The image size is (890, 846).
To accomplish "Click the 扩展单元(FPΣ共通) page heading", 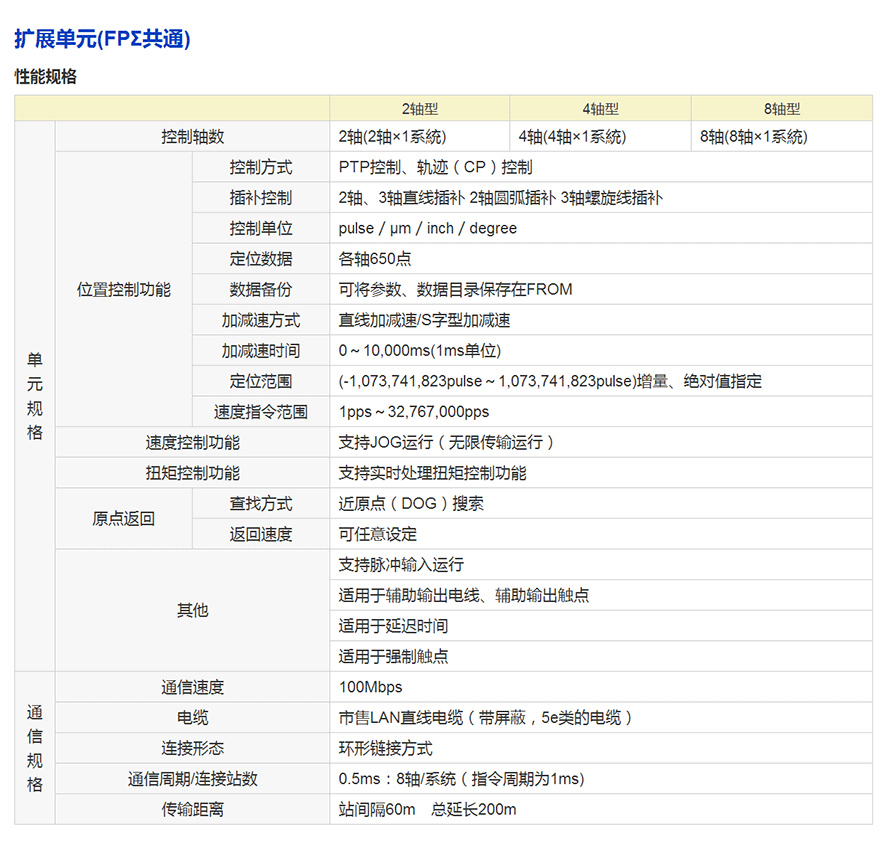I will tap(102, 40).
